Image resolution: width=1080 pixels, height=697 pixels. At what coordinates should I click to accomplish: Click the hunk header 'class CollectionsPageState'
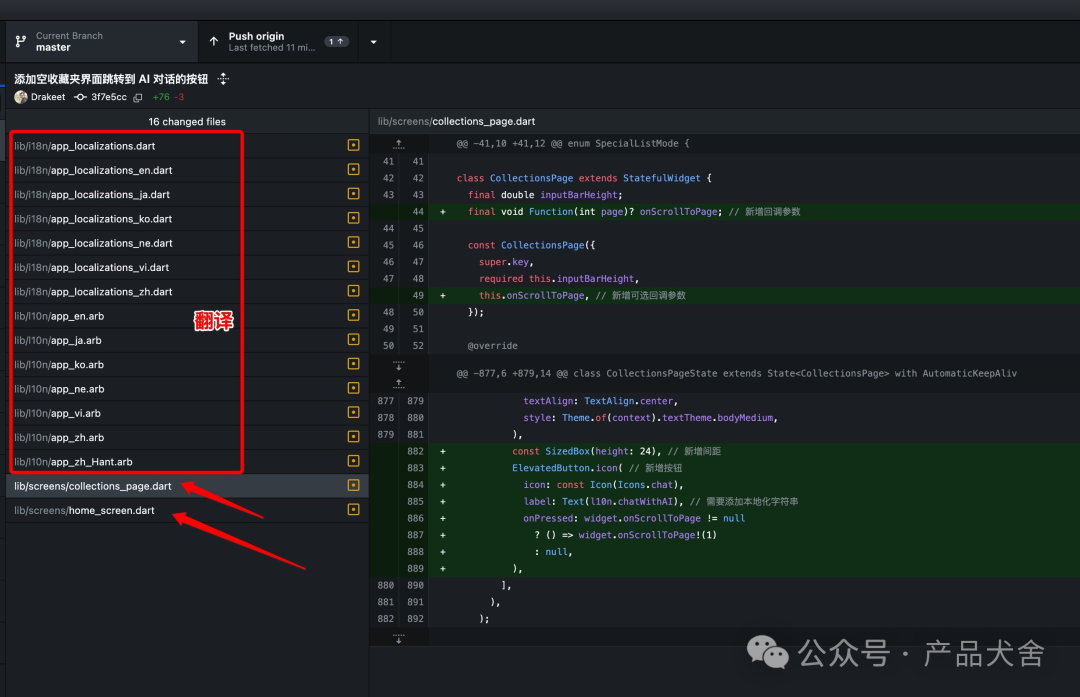(x=736, y=373)
